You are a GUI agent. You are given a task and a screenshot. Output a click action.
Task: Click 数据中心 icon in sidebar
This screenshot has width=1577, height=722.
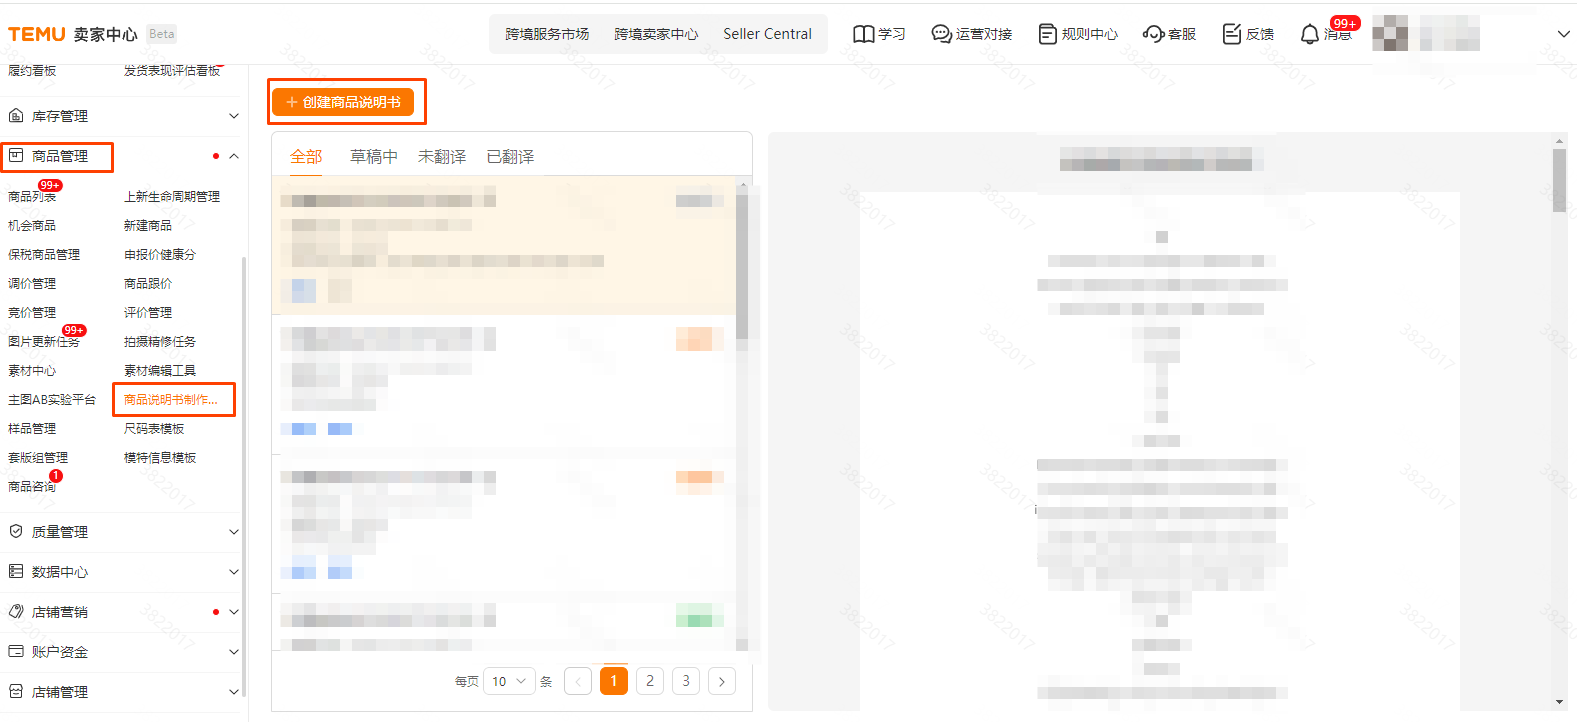click(x=16, y=572)
